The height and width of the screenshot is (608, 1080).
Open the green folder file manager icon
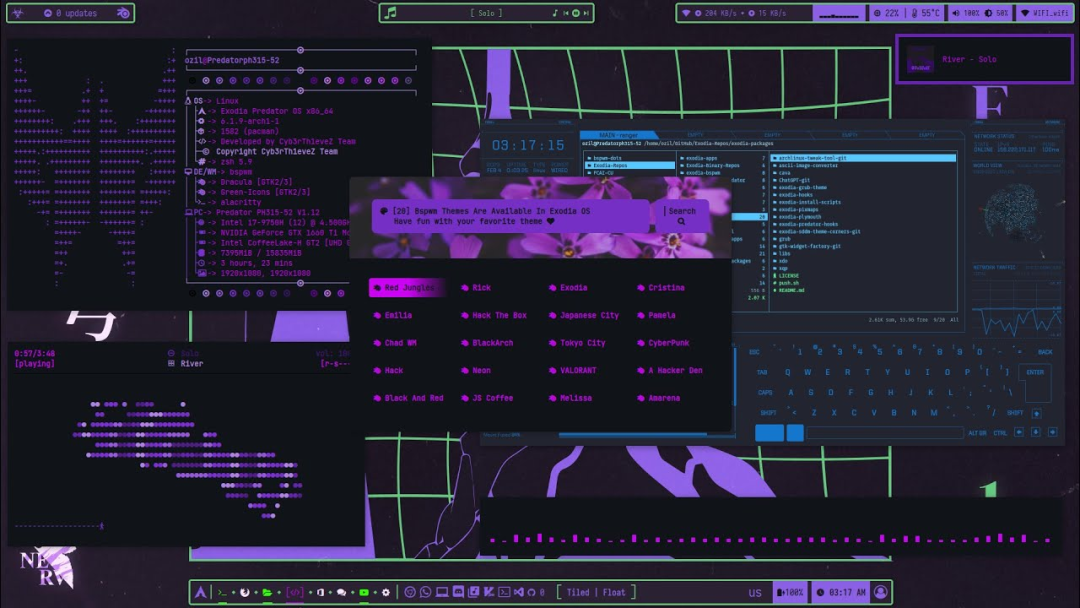pyautogui.click(x=267, y=592)
